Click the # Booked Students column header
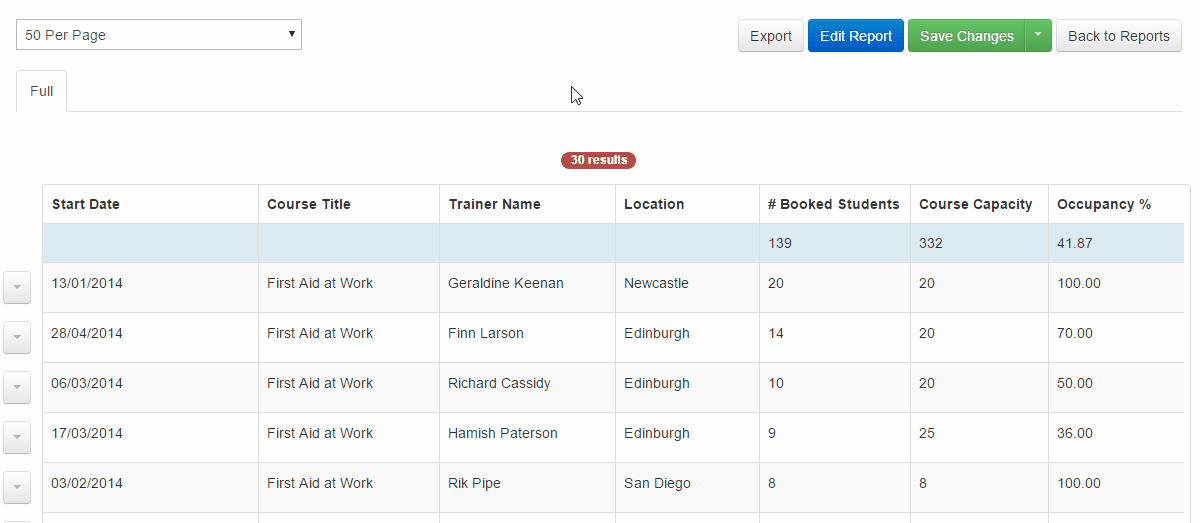Screen dimensions: 1200x523 click(834, 204)
